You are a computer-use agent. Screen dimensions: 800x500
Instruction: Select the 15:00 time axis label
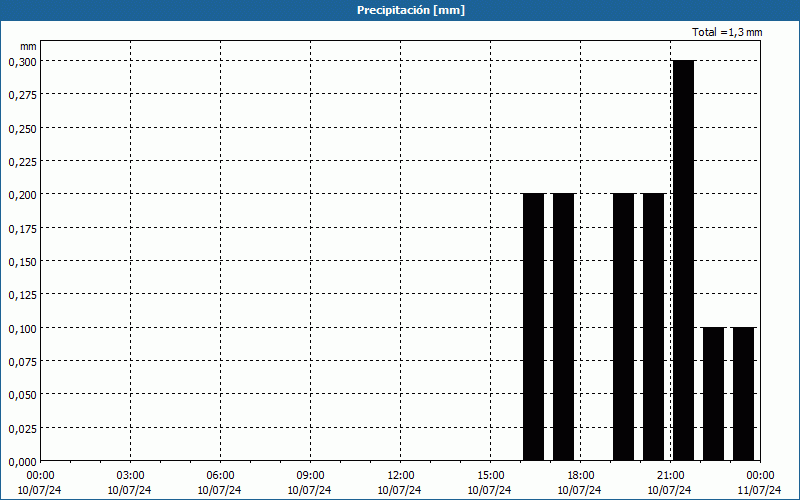490,476
